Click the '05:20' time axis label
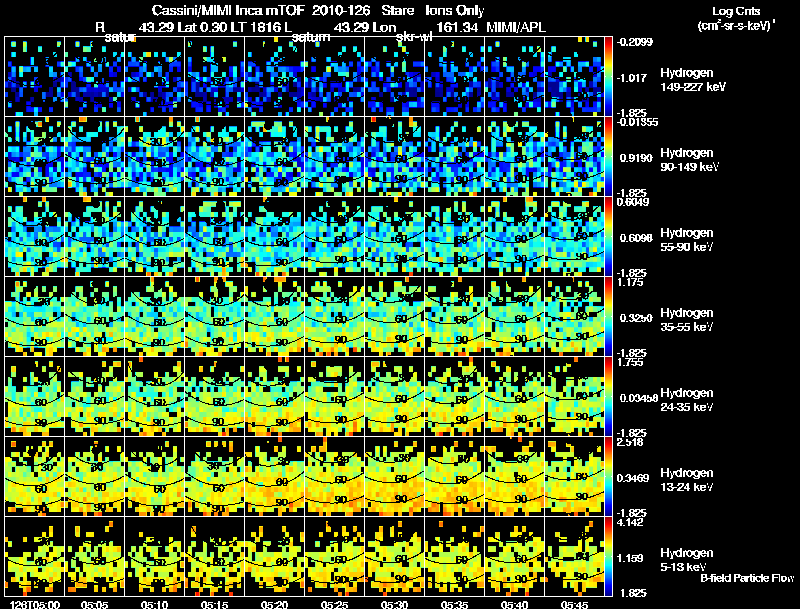 [x=274, y=604]
